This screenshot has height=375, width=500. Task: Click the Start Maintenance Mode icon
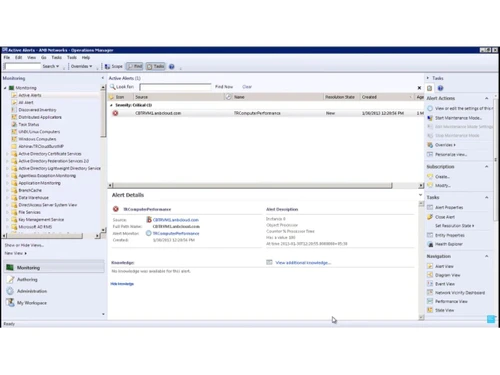pos(430,118)
